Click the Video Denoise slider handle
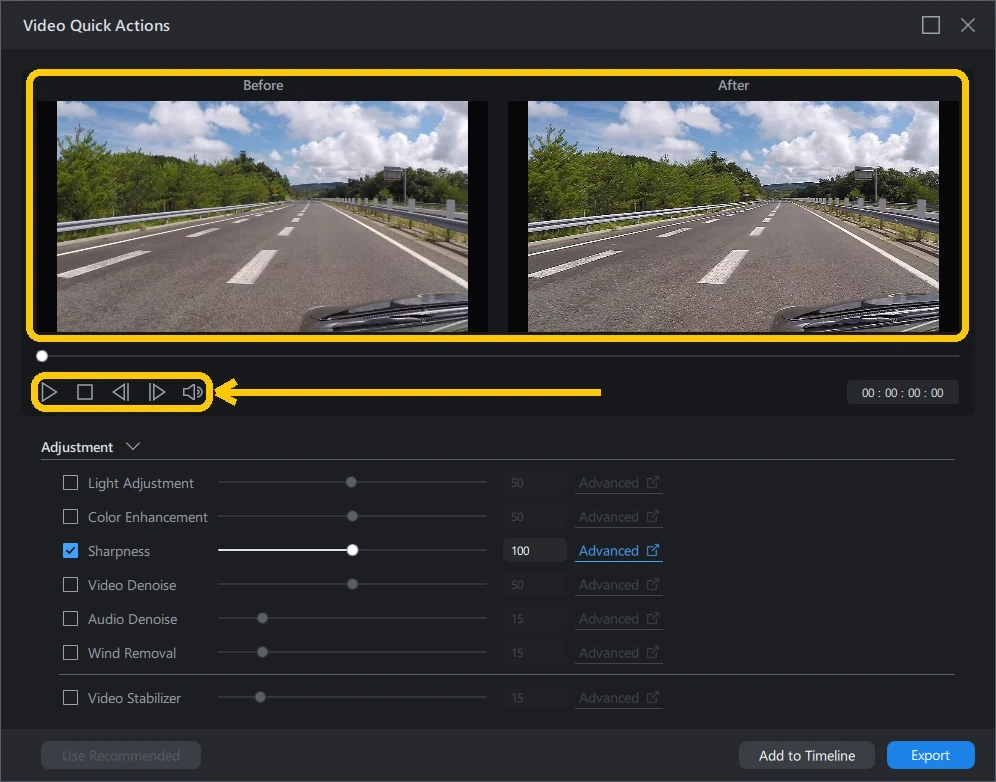This screenshot has height=782, width=996. (x=353, y=584)
